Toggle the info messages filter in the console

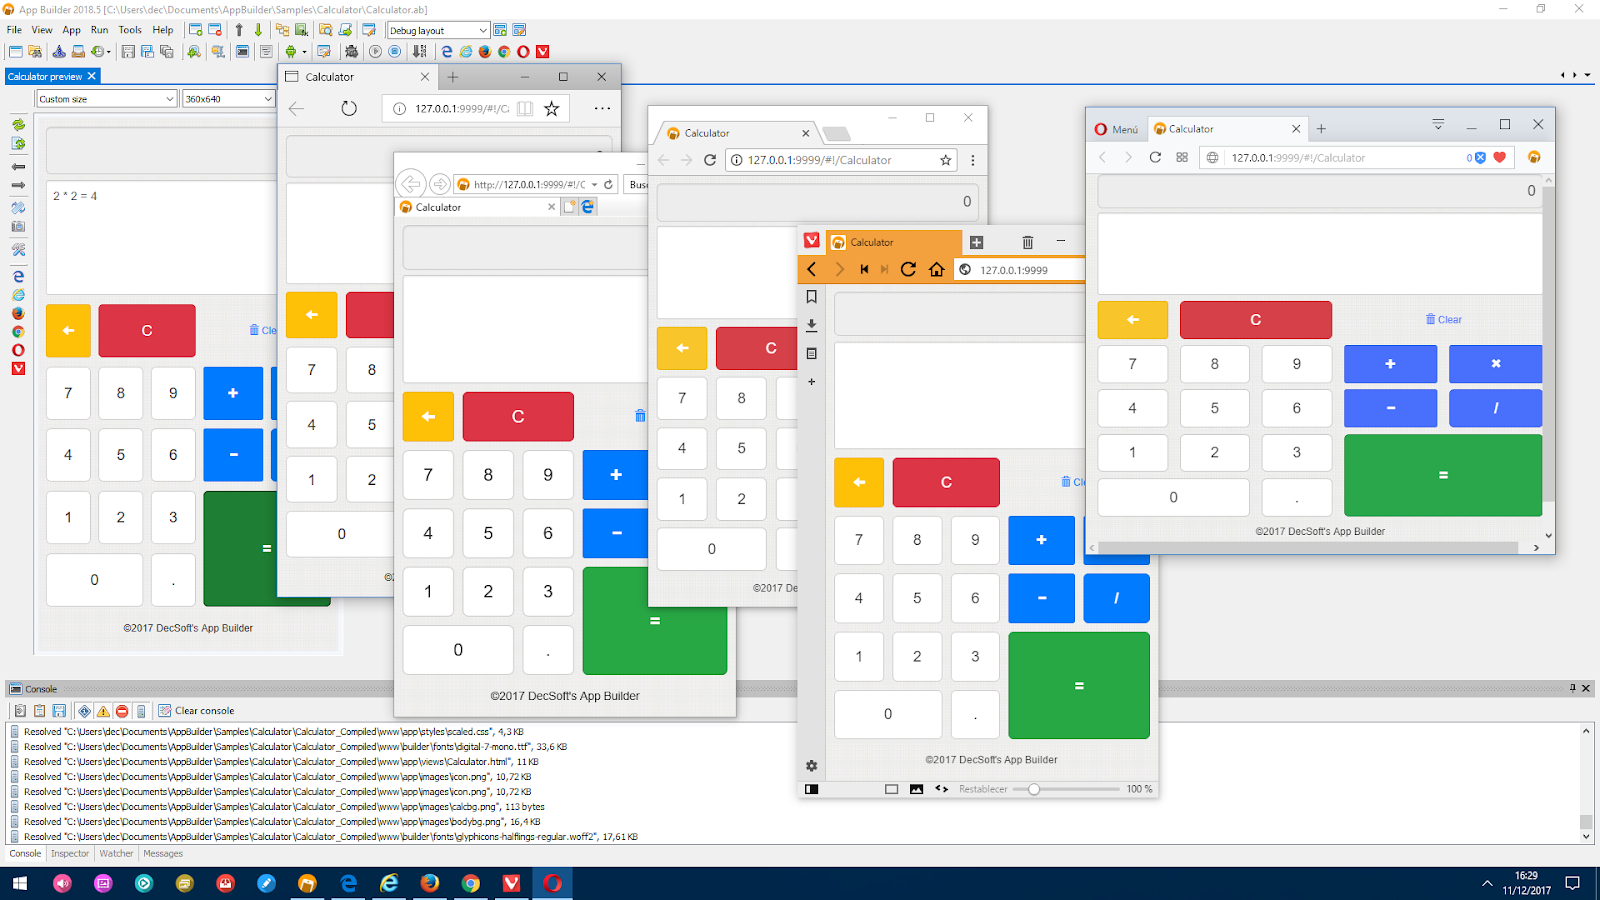(x=83, y=711)
